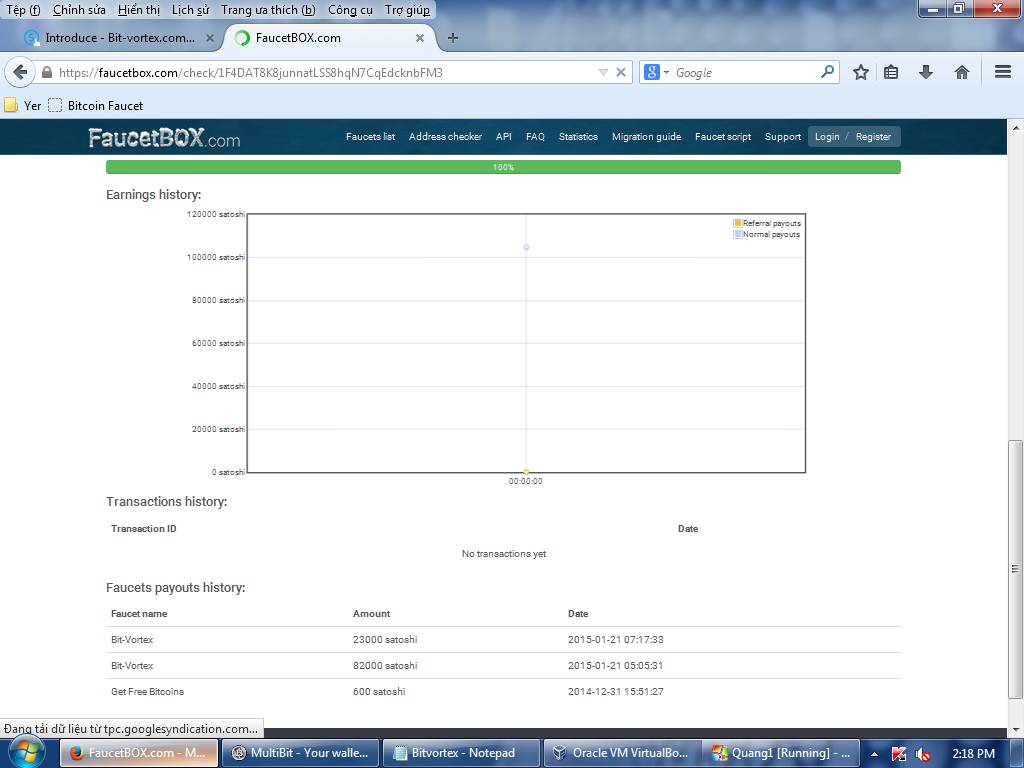The width and height of the screenshot is (1024, 768).
Task: Click the green 100% progress bar
Action: (503, 167)
